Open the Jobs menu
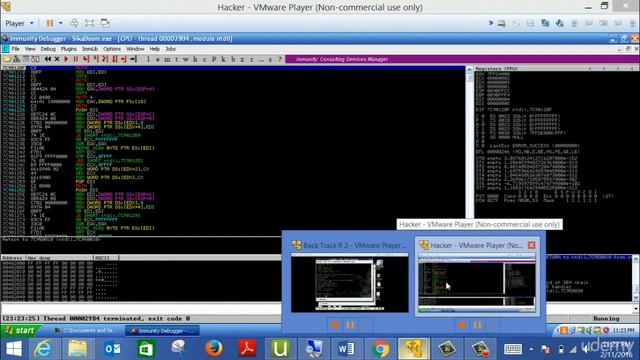The height and width of the screenshot is (360, 640). [x=171, y=49]
